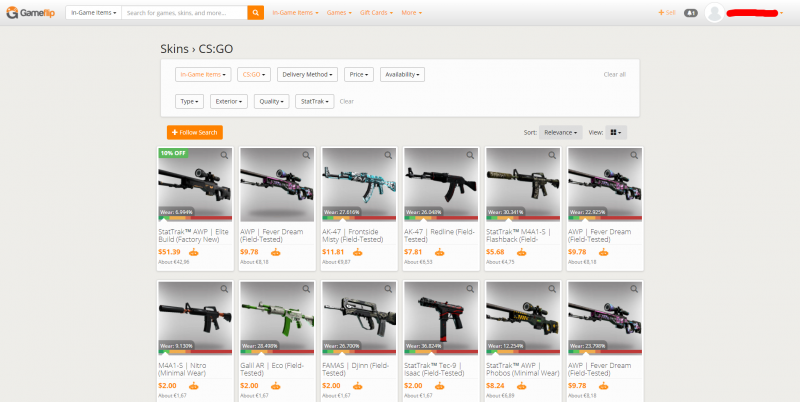The height and width of the screenshot is (402, 800).
Task: Click wear bar on StatTrak AWP Elite Build
Action: [195, 218]
